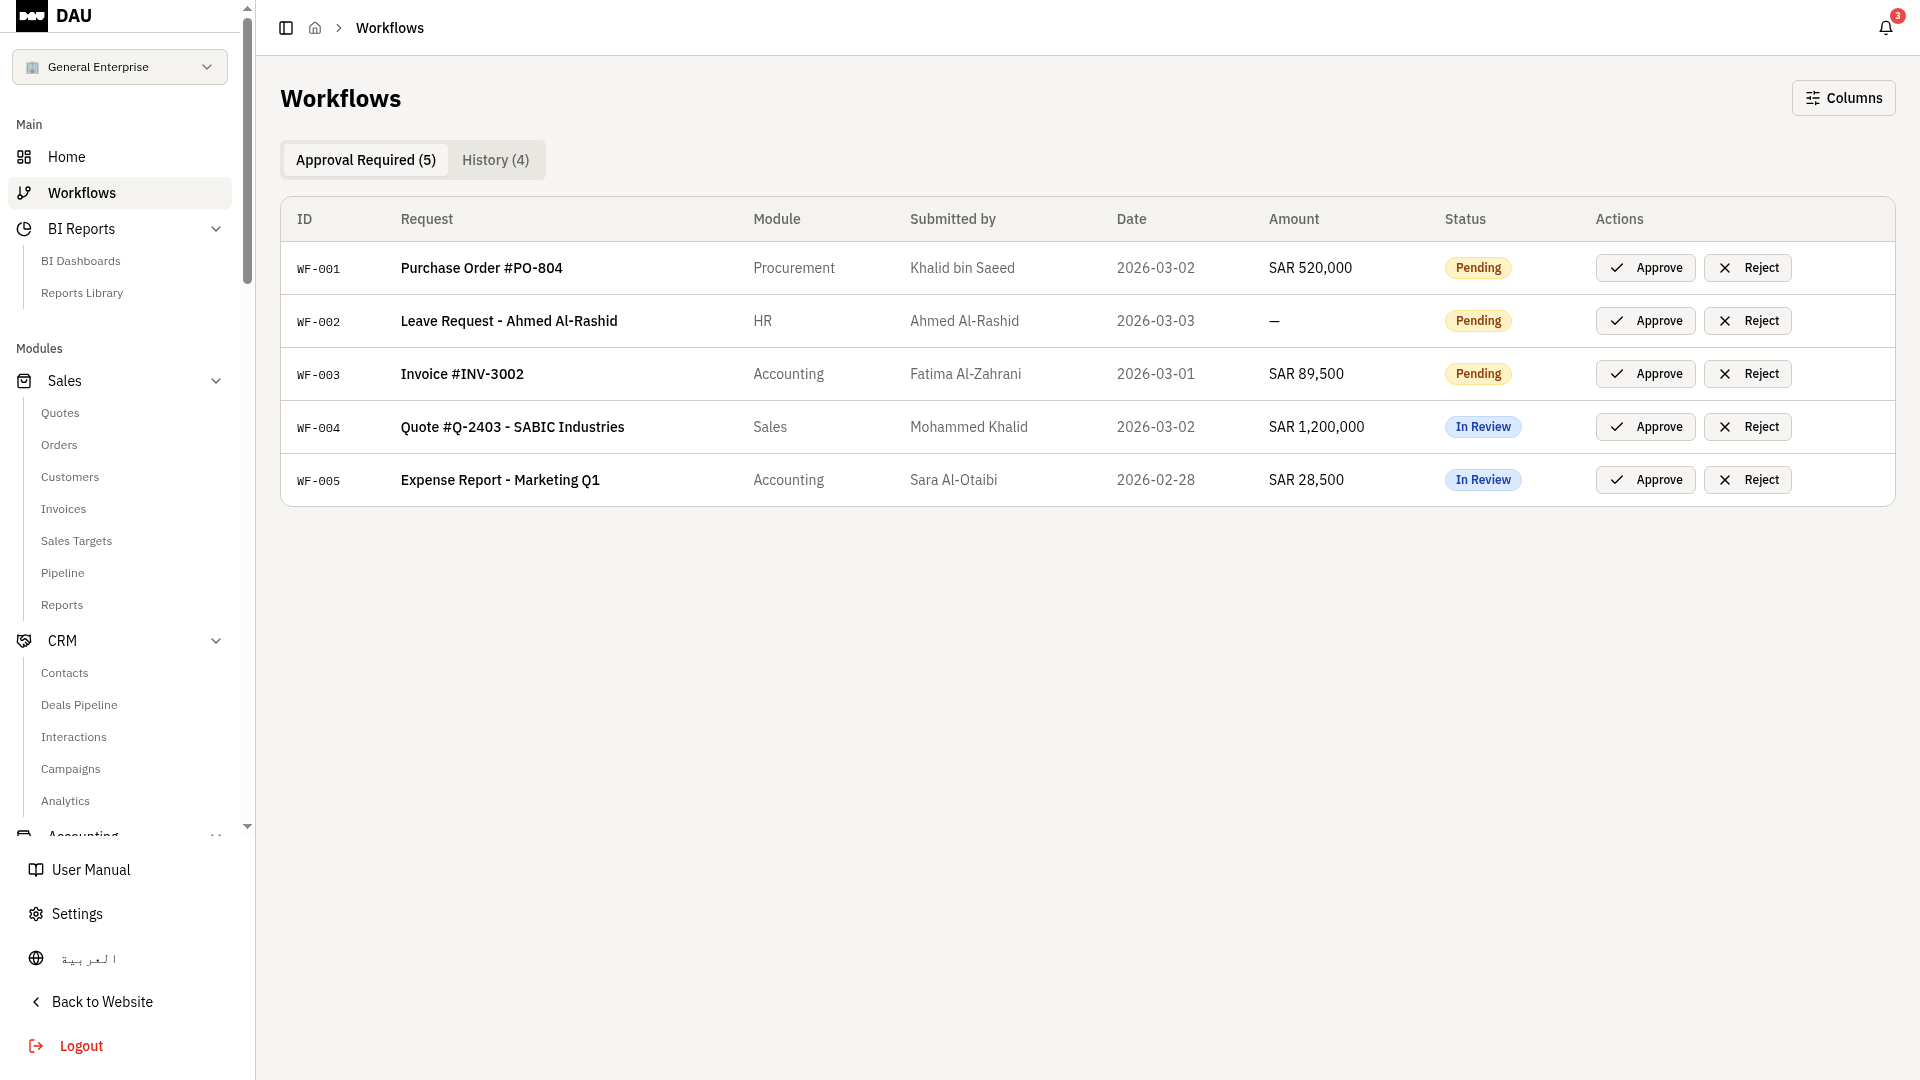Open User Manual book icon
The width and height of the screenshot is (1920, 1080).
coord(36,870)
